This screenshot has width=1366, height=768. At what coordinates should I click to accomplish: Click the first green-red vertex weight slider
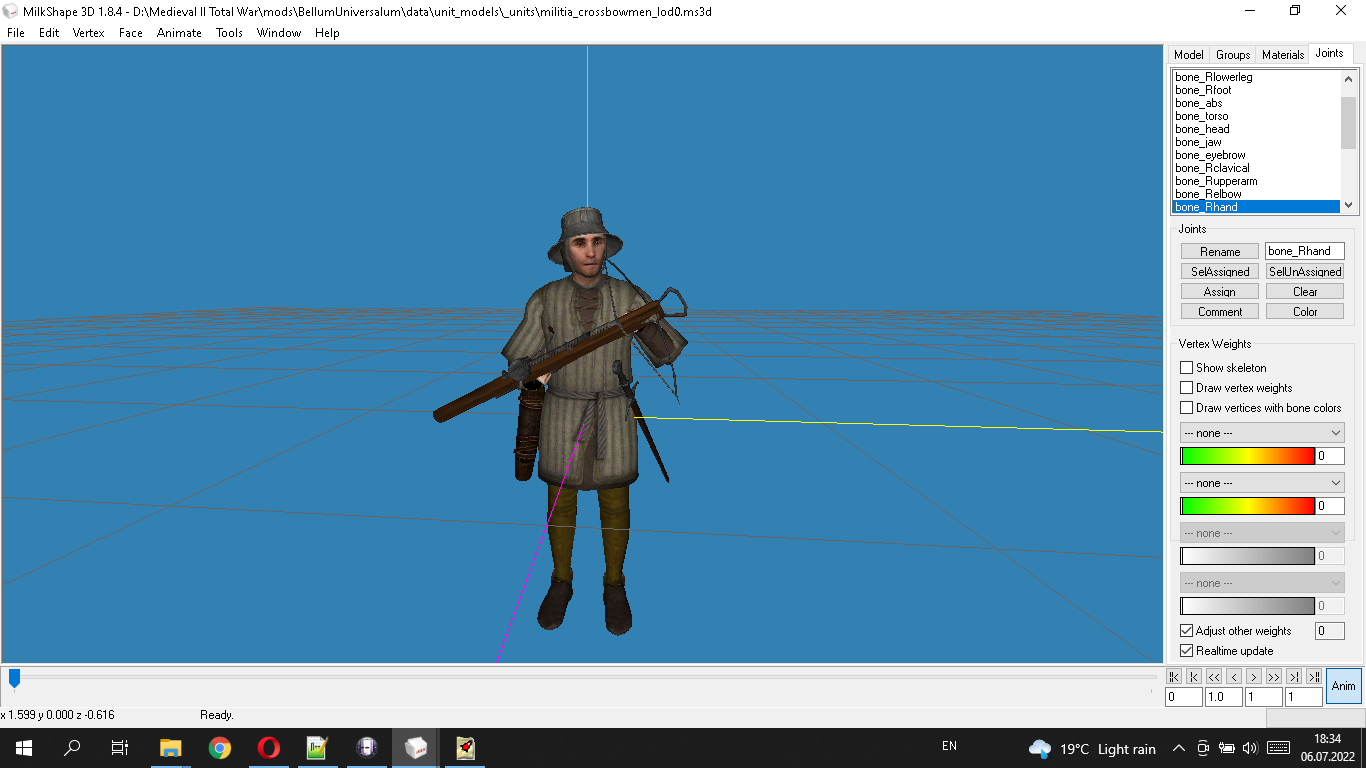1247,456
